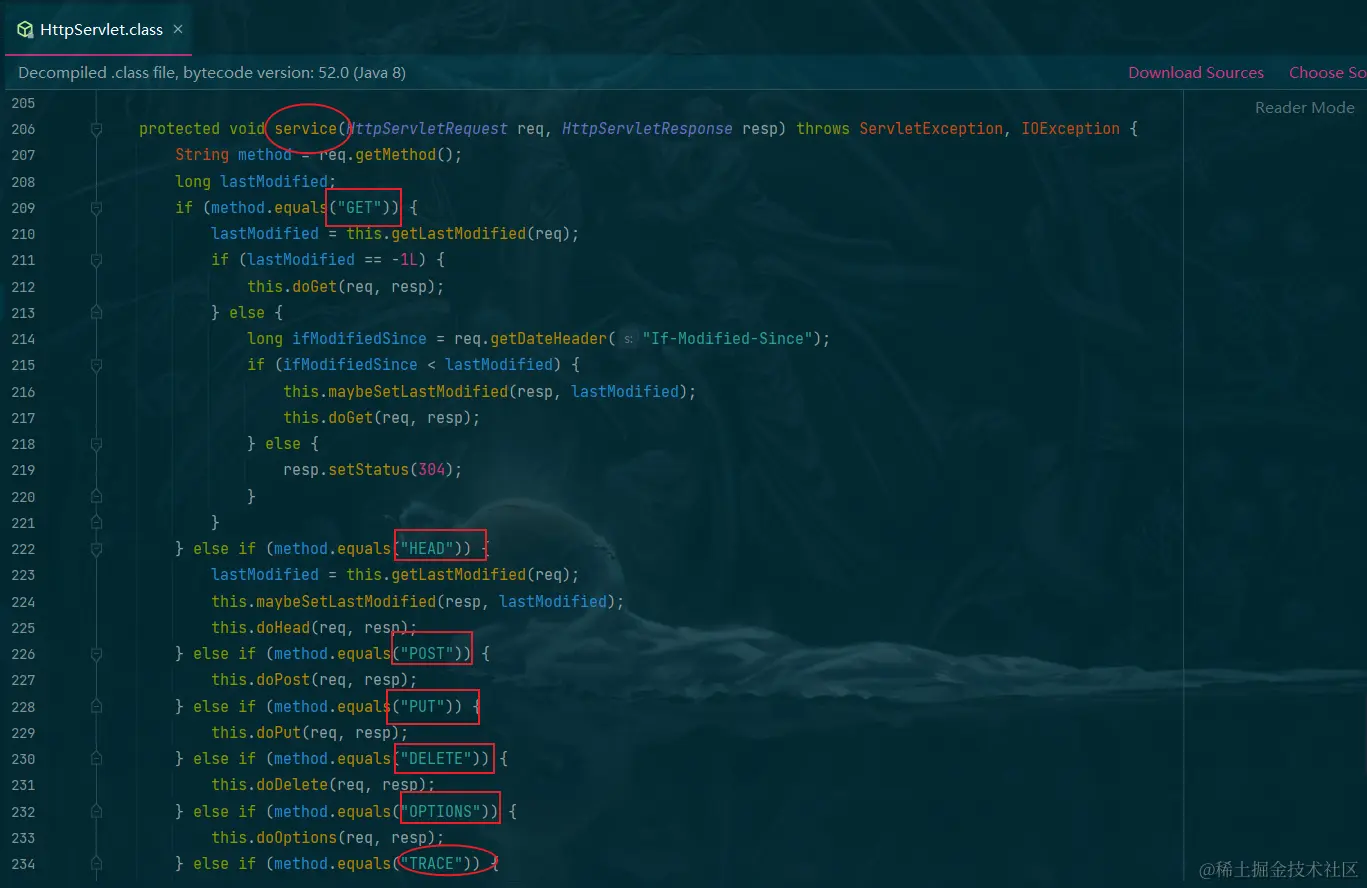Image resolution: width=1367 pixels, height=888 pixels.
Task: Click the class file icon on HttpServlet.class tab
Action: [x=26, y=30]
